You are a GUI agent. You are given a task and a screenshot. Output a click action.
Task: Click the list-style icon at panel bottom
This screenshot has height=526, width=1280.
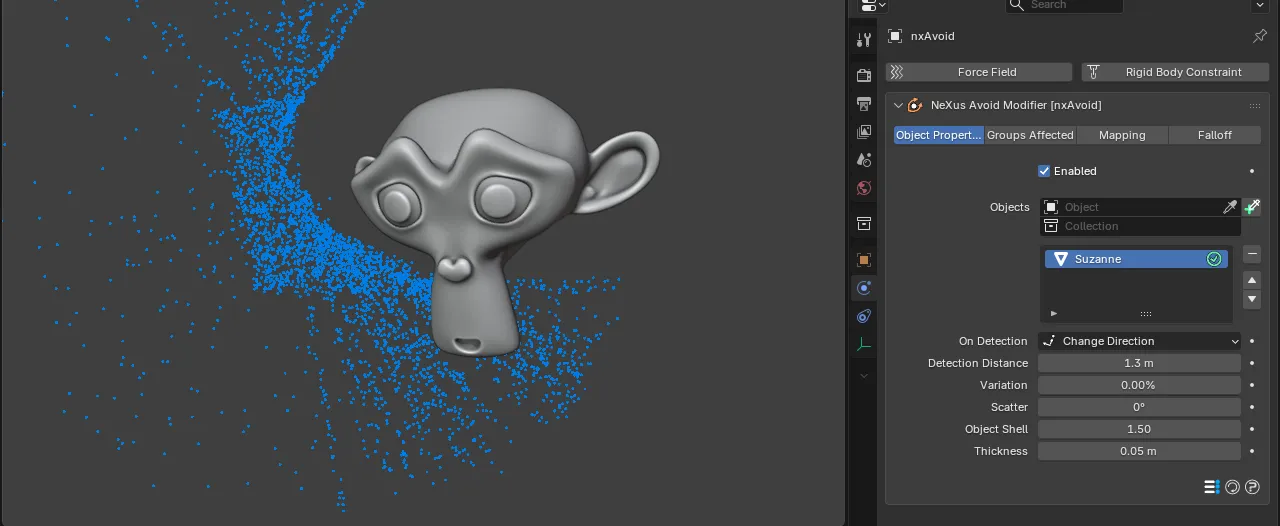[x=1211, y=487]
